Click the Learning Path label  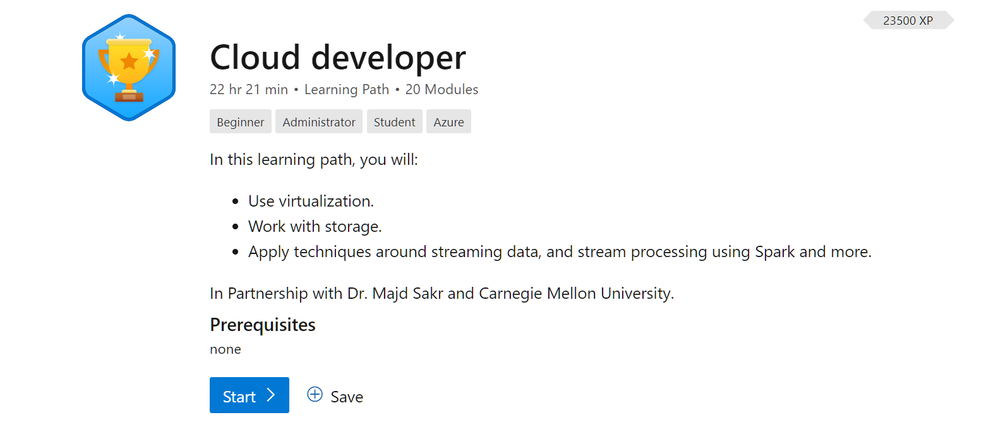pos(346,90)
